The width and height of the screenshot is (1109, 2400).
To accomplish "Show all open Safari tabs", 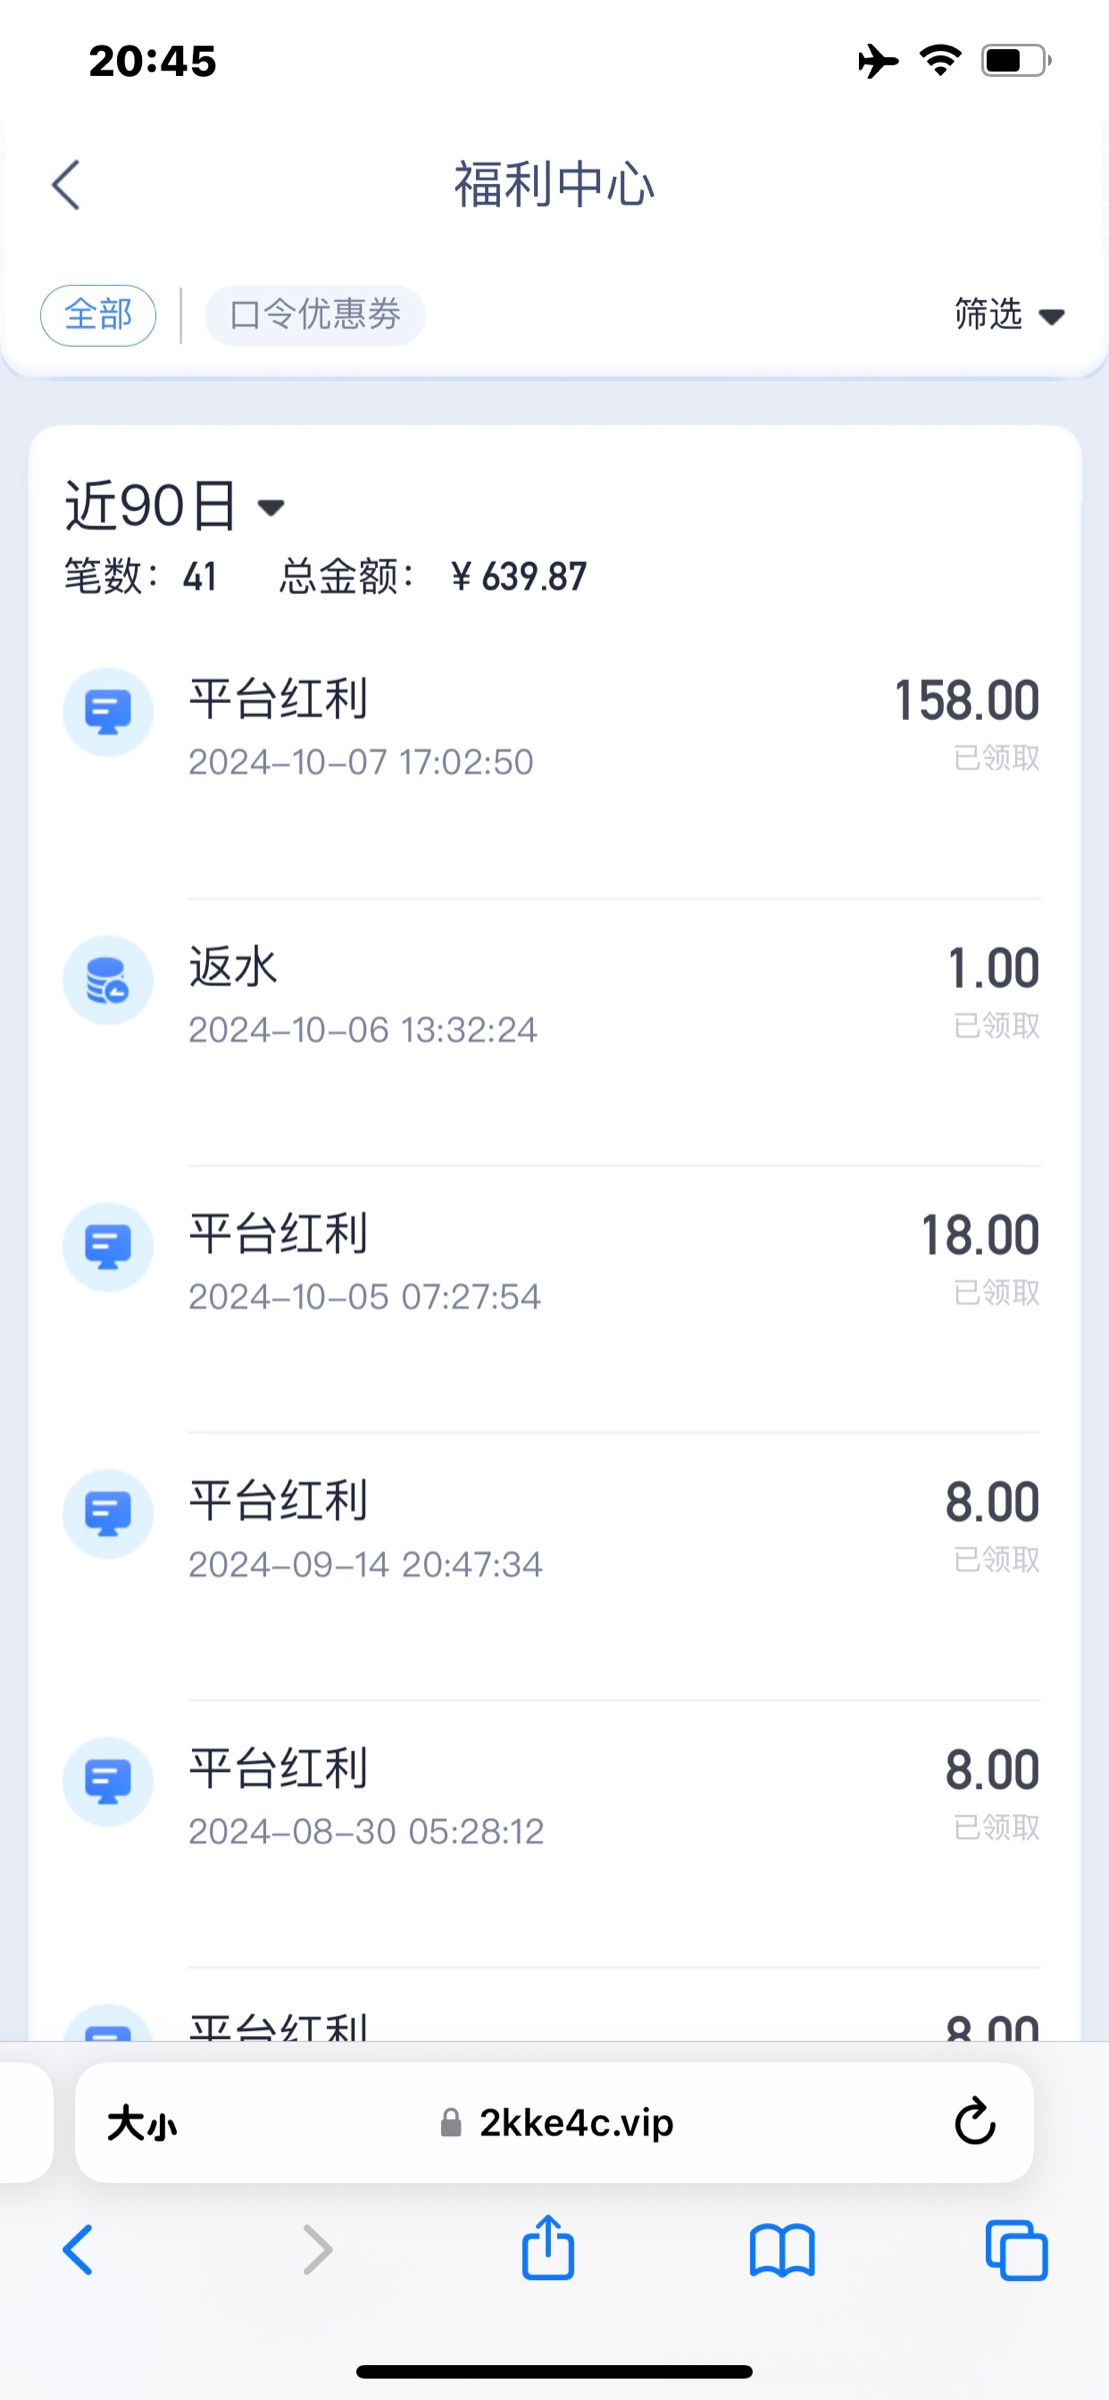I will tap(1016, 2250).
